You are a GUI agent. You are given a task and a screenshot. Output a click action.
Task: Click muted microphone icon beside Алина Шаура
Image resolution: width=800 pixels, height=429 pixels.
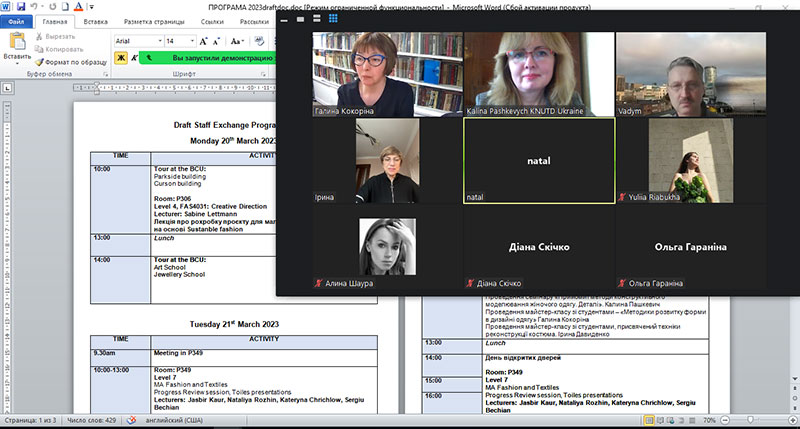[x=318, y=283]
